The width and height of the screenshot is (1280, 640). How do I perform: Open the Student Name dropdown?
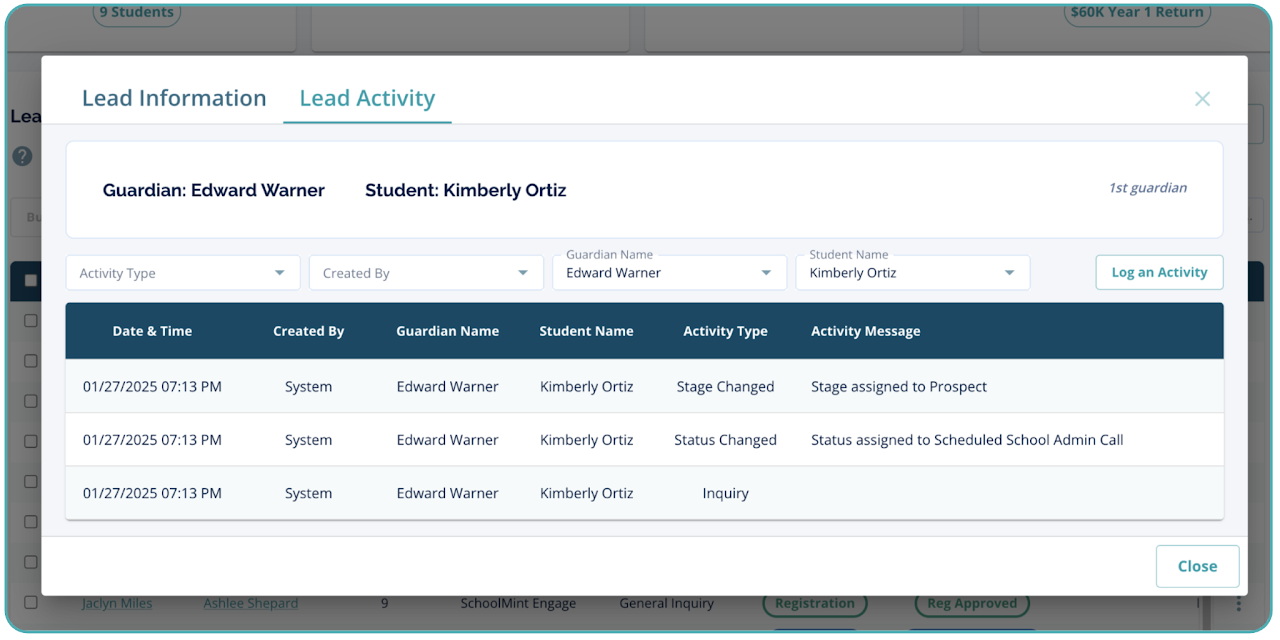912,273
